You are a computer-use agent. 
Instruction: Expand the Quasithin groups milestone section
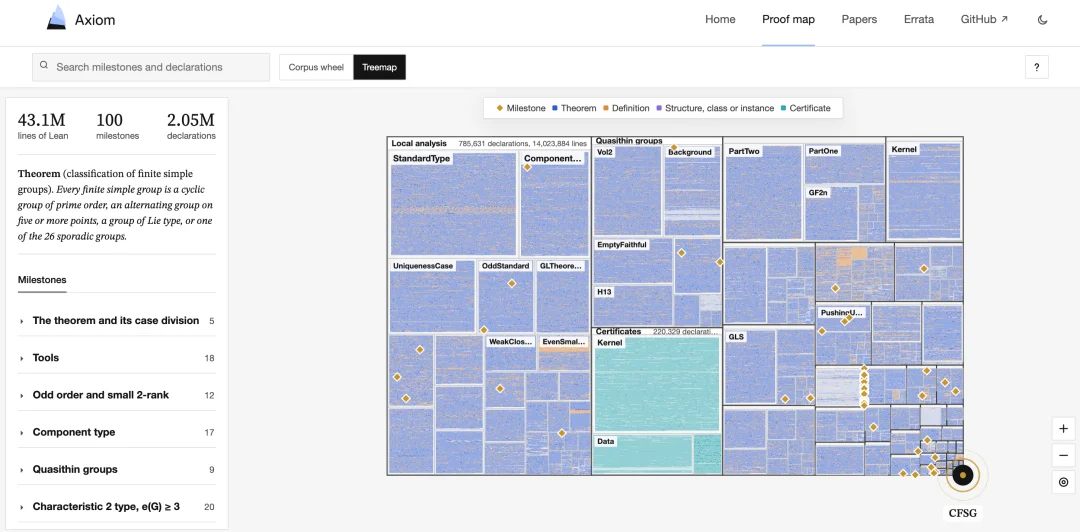click(116, 469)
